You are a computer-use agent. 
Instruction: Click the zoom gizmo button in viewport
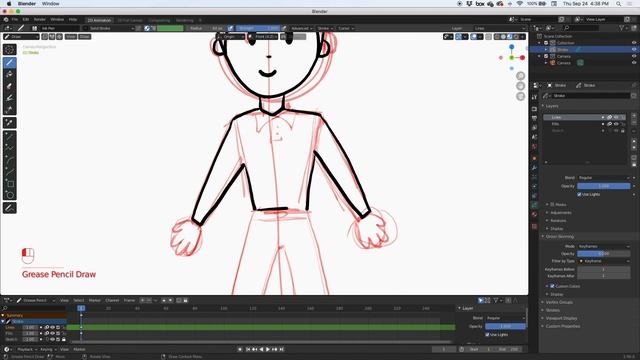(x=520, y=76)
